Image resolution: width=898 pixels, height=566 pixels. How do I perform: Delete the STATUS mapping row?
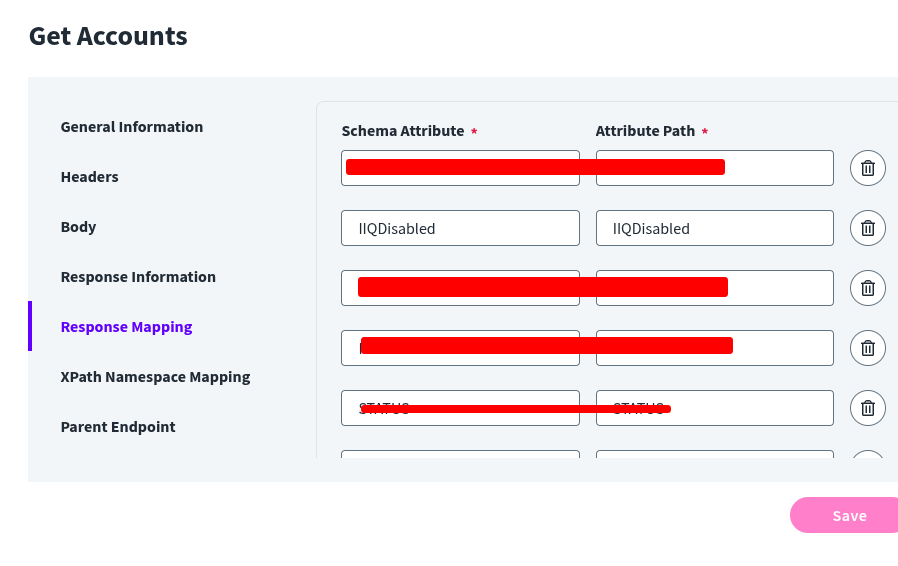[x=867, y=408]
